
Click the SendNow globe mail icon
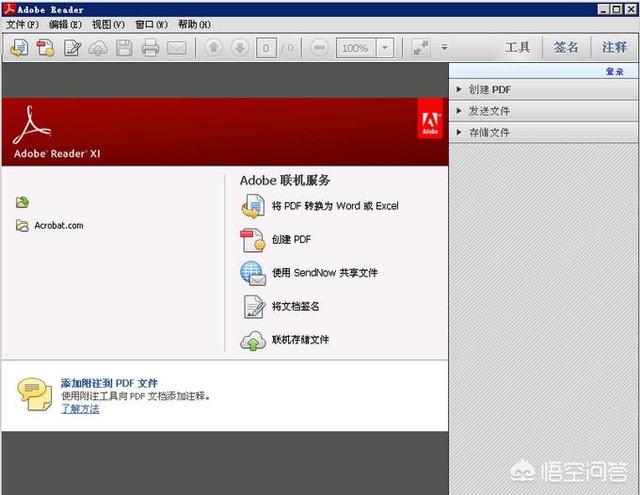(x=253, y=273)
